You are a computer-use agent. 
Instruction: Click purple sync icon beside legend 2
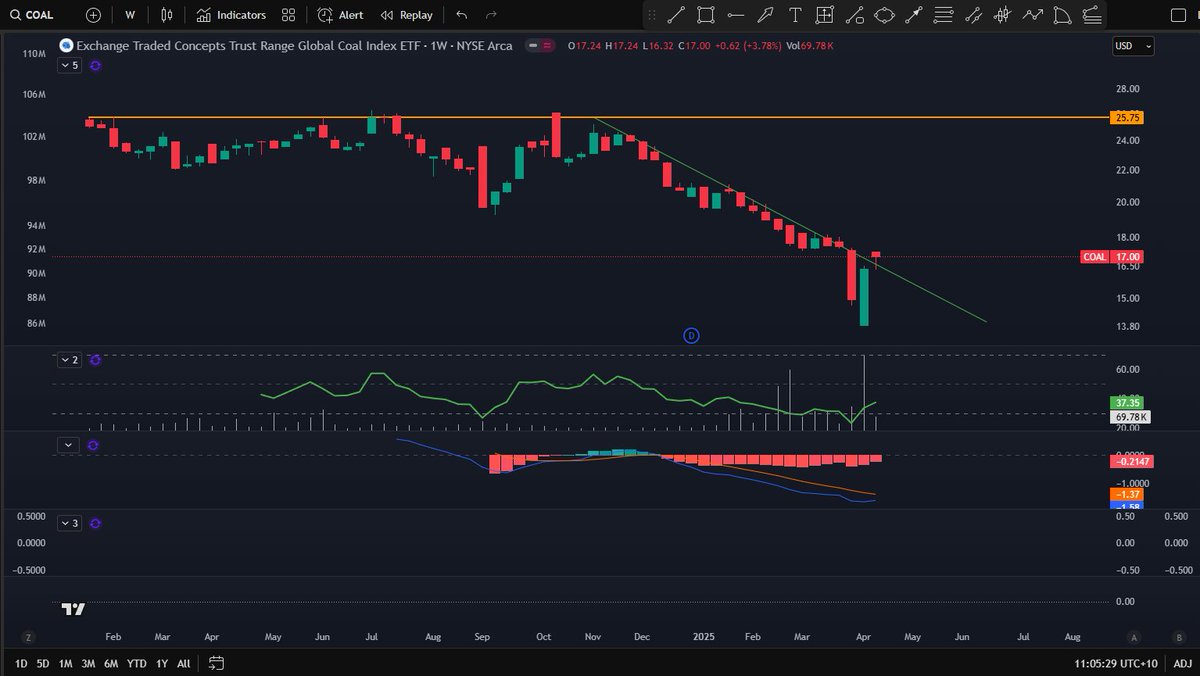[x=95, y=359]
